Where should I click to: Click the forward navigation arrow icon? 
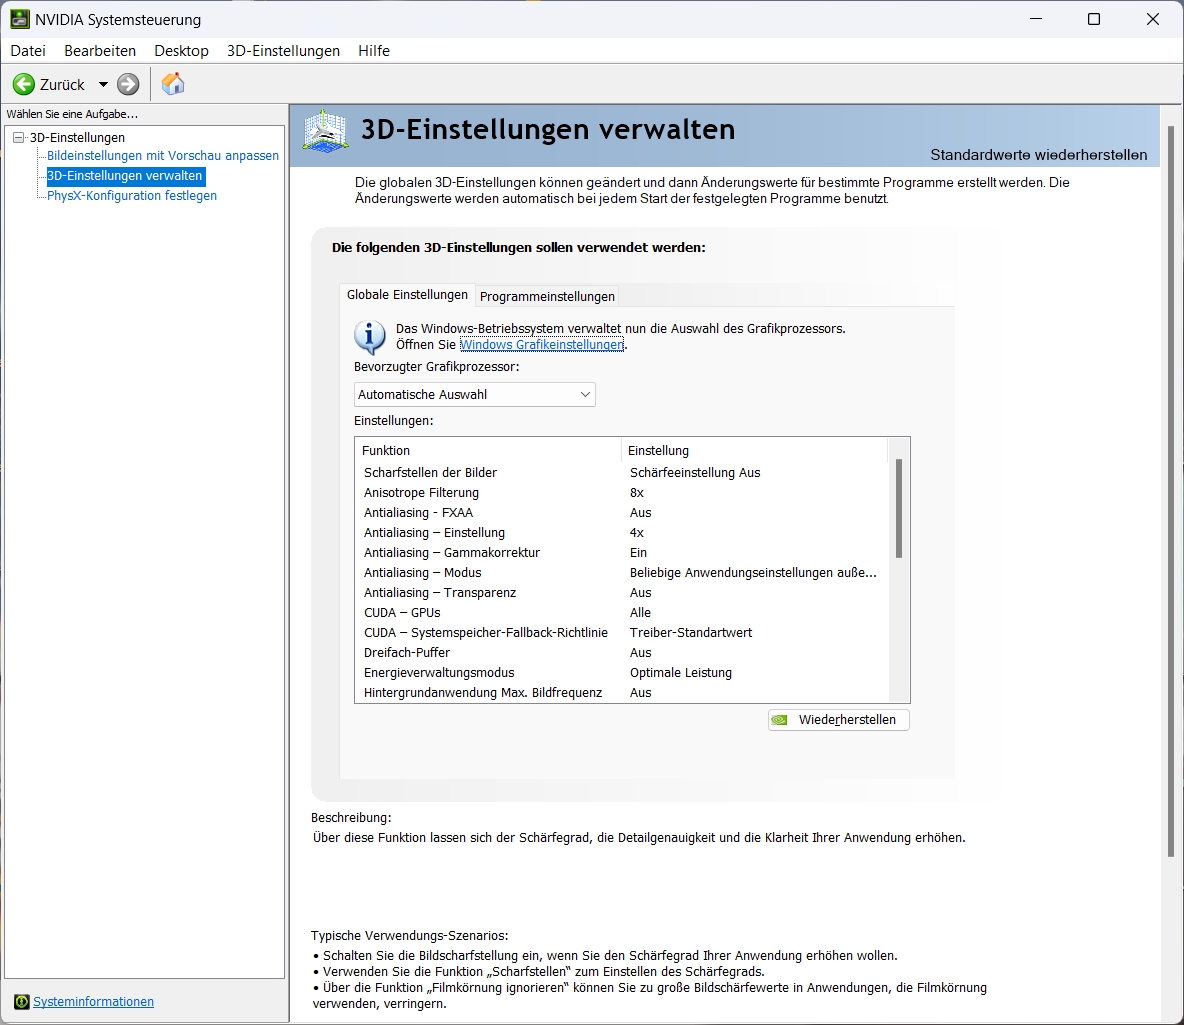coord(128,84)
